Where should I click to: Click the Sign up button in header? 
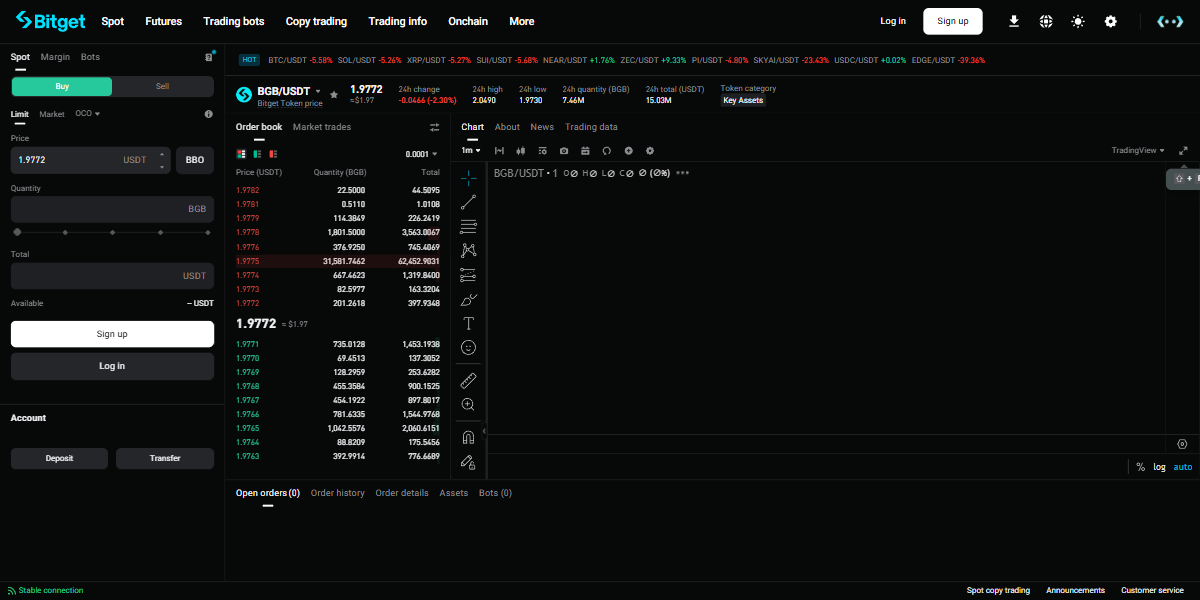pos(953,21)
